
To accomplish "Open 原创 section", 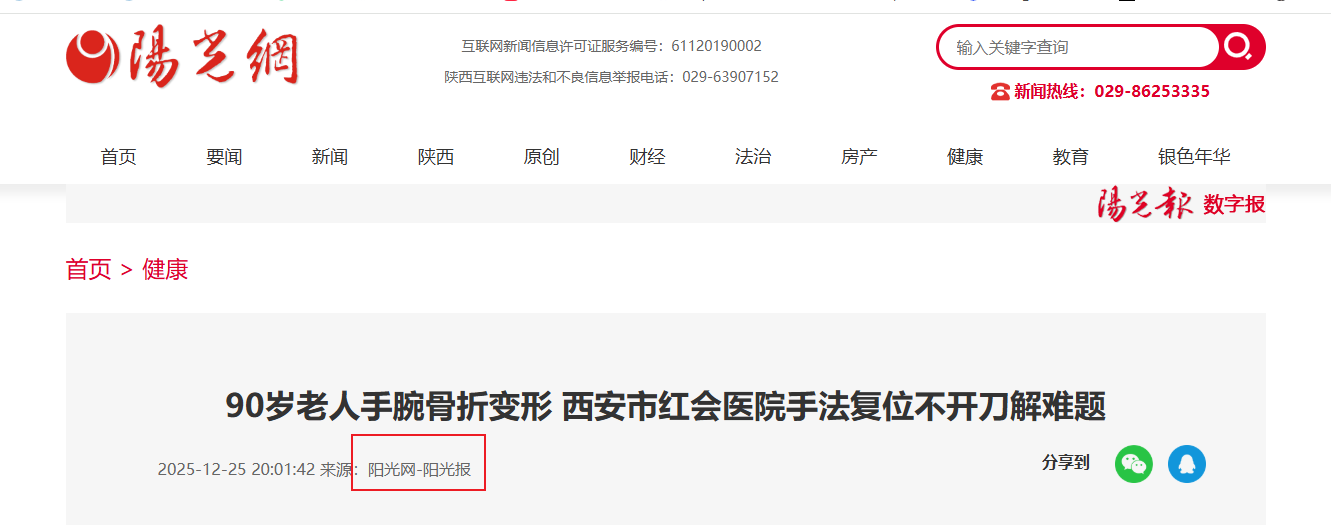I will (x=541, y=157).
